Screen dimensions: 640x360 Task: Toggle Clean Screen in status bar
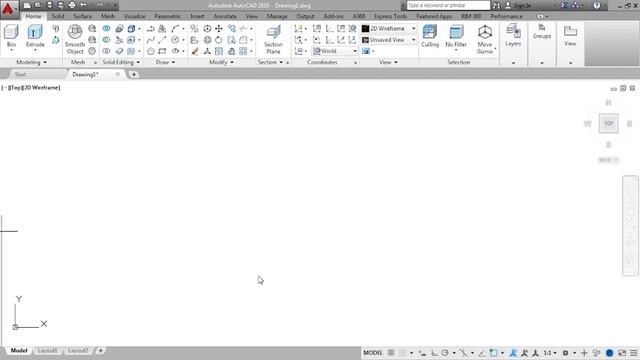[x=622, y=353]
